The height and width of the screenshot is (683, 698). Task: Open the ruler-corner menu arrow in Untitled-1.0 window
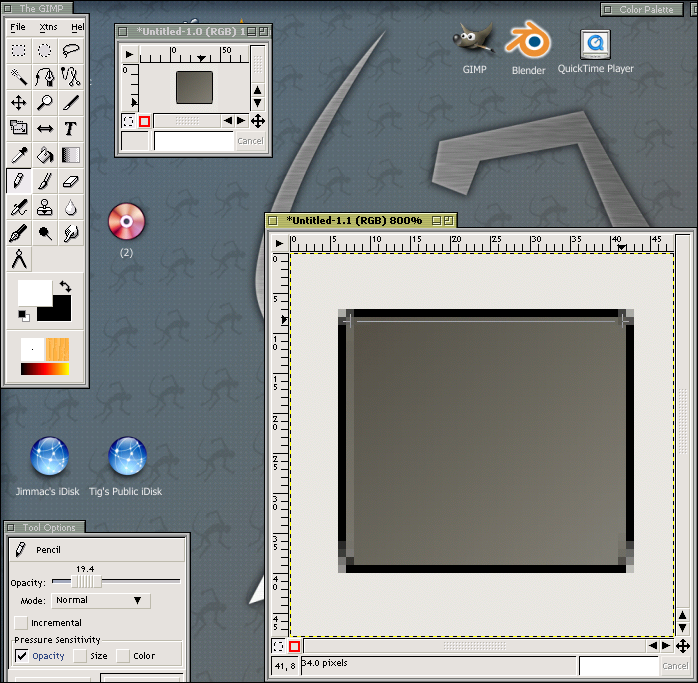click(x=129, y=49)
